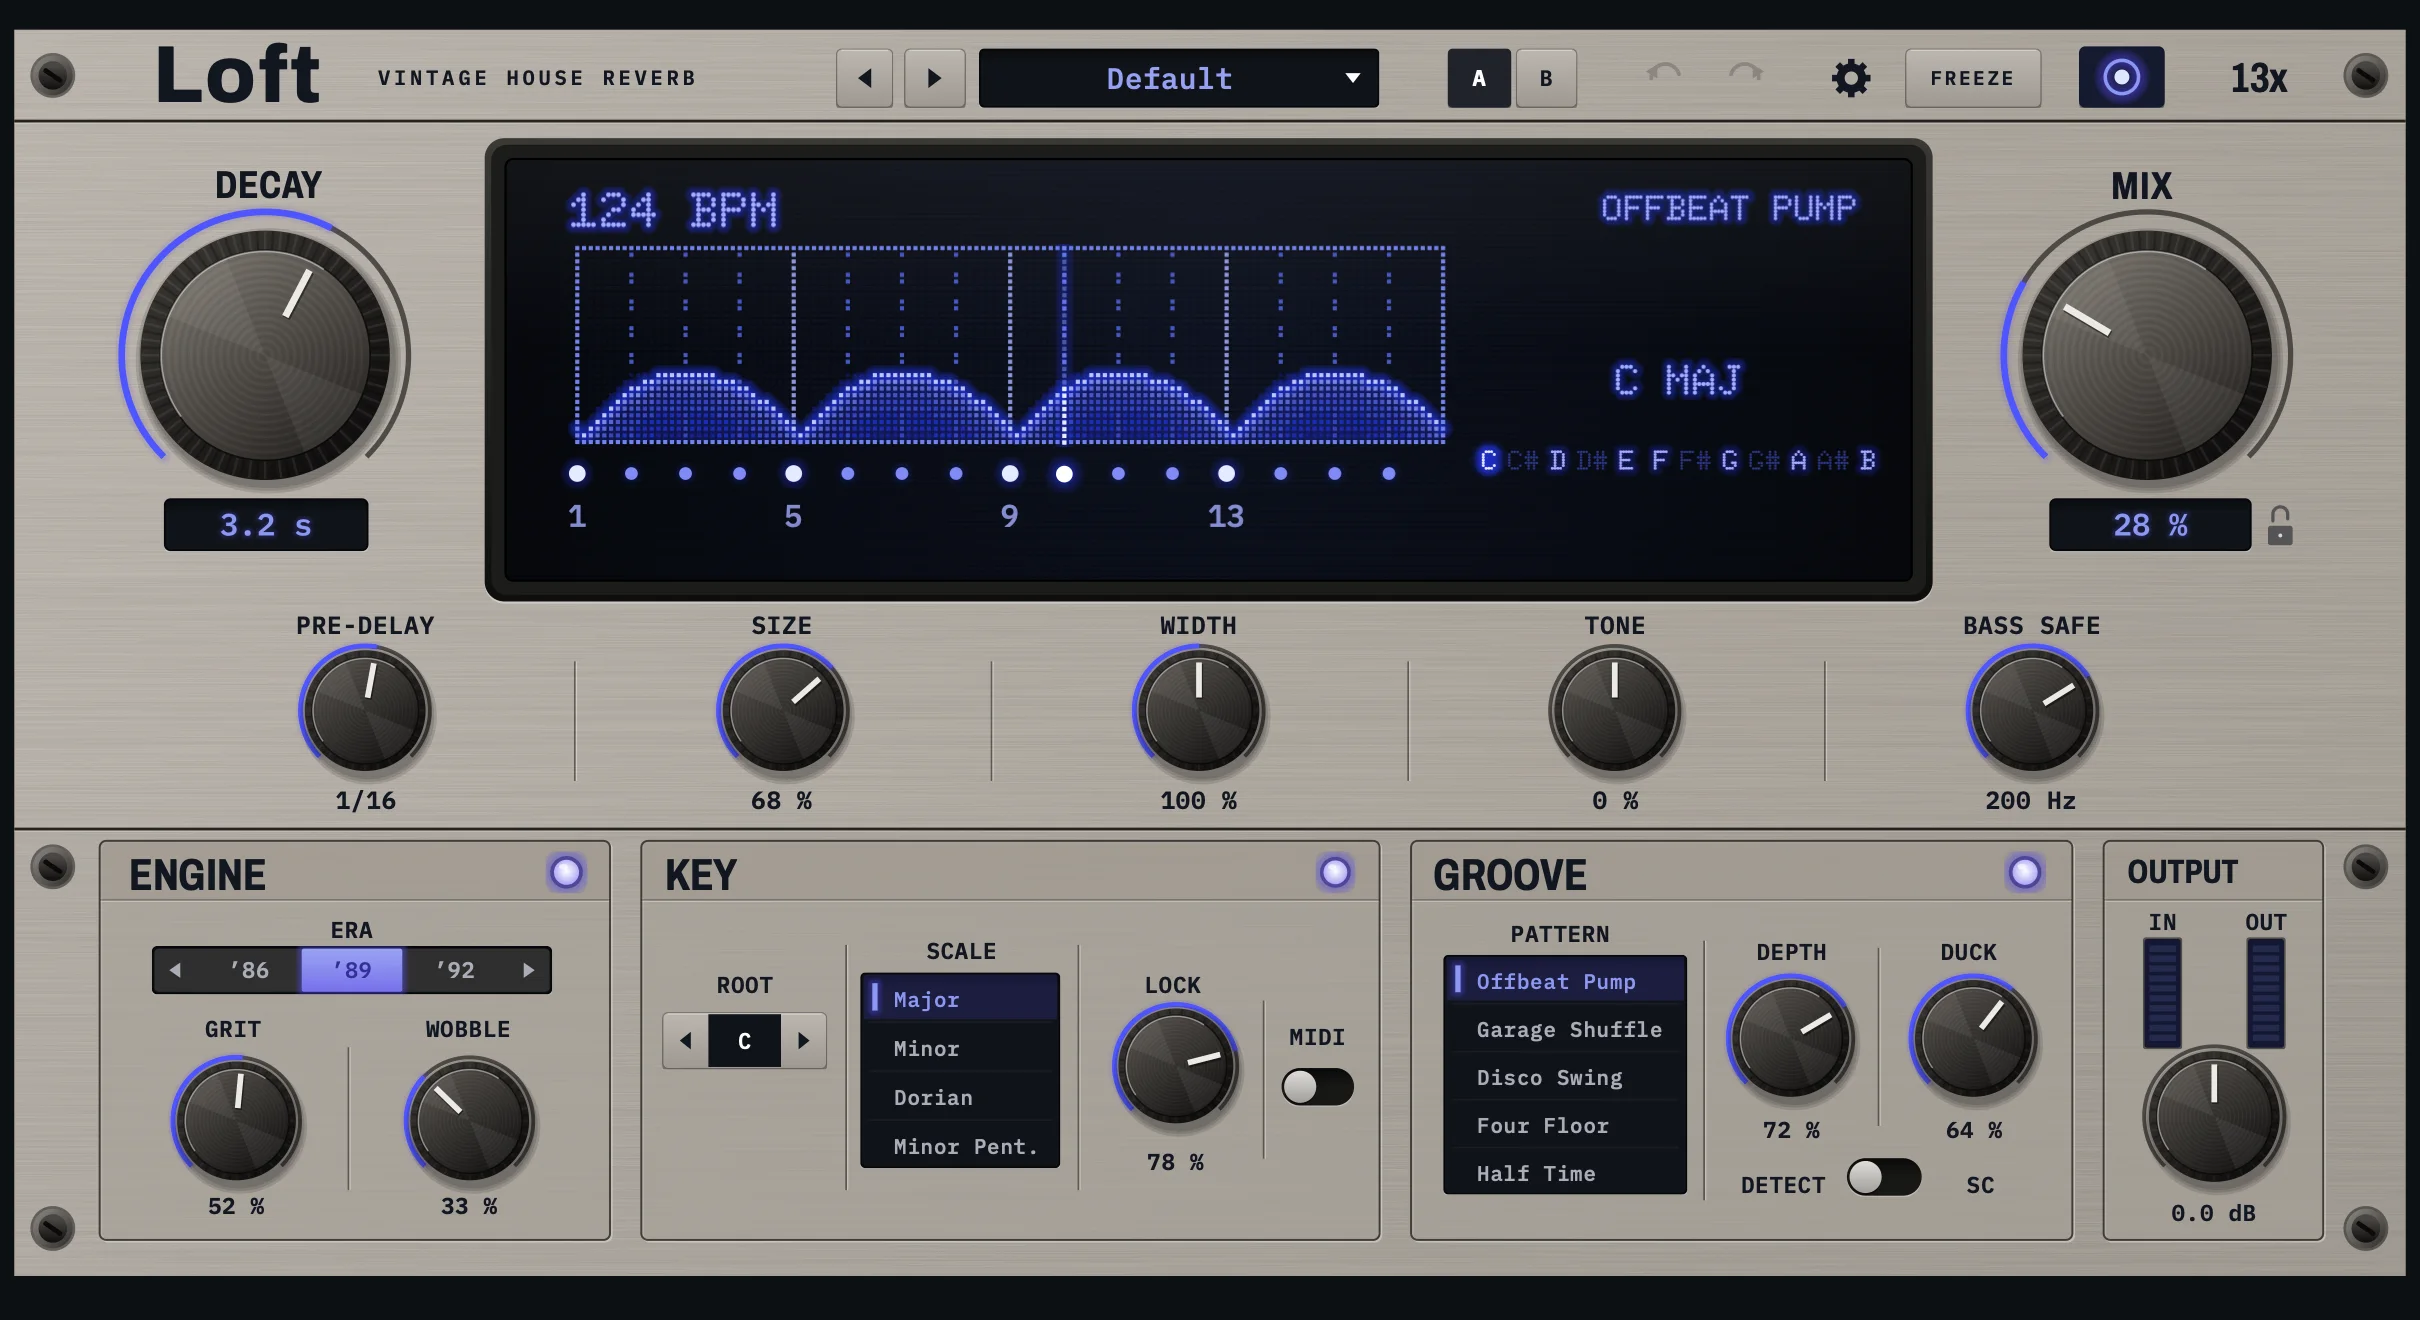Viewport: 2420px width, 1320px height.
Task: Click the Mix knob
Action: (2146, 355)
